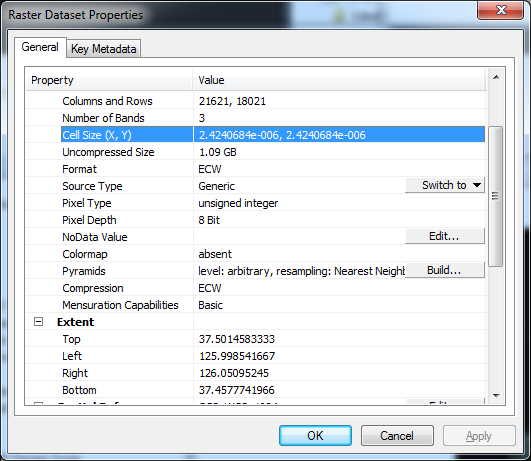
Task: Select the Extent heading label
Action: tap(76, 322)
